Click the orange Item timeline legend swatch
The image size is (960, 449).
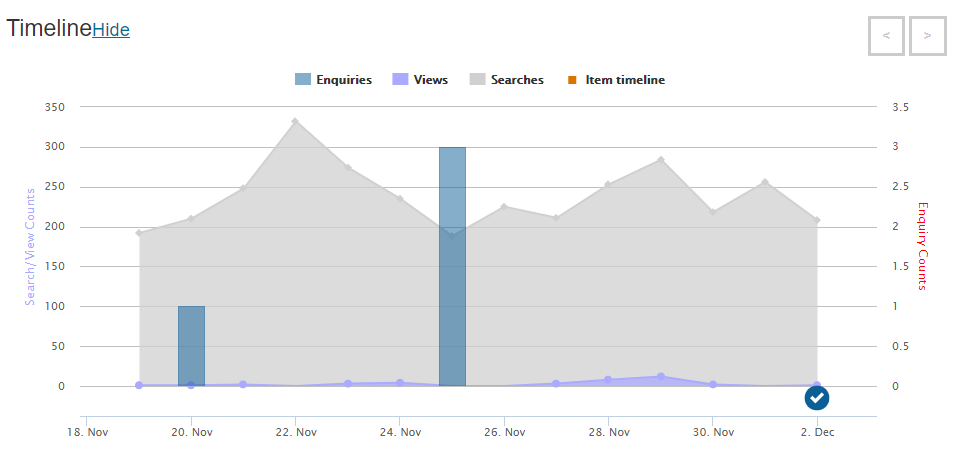(x=571, y=80)
